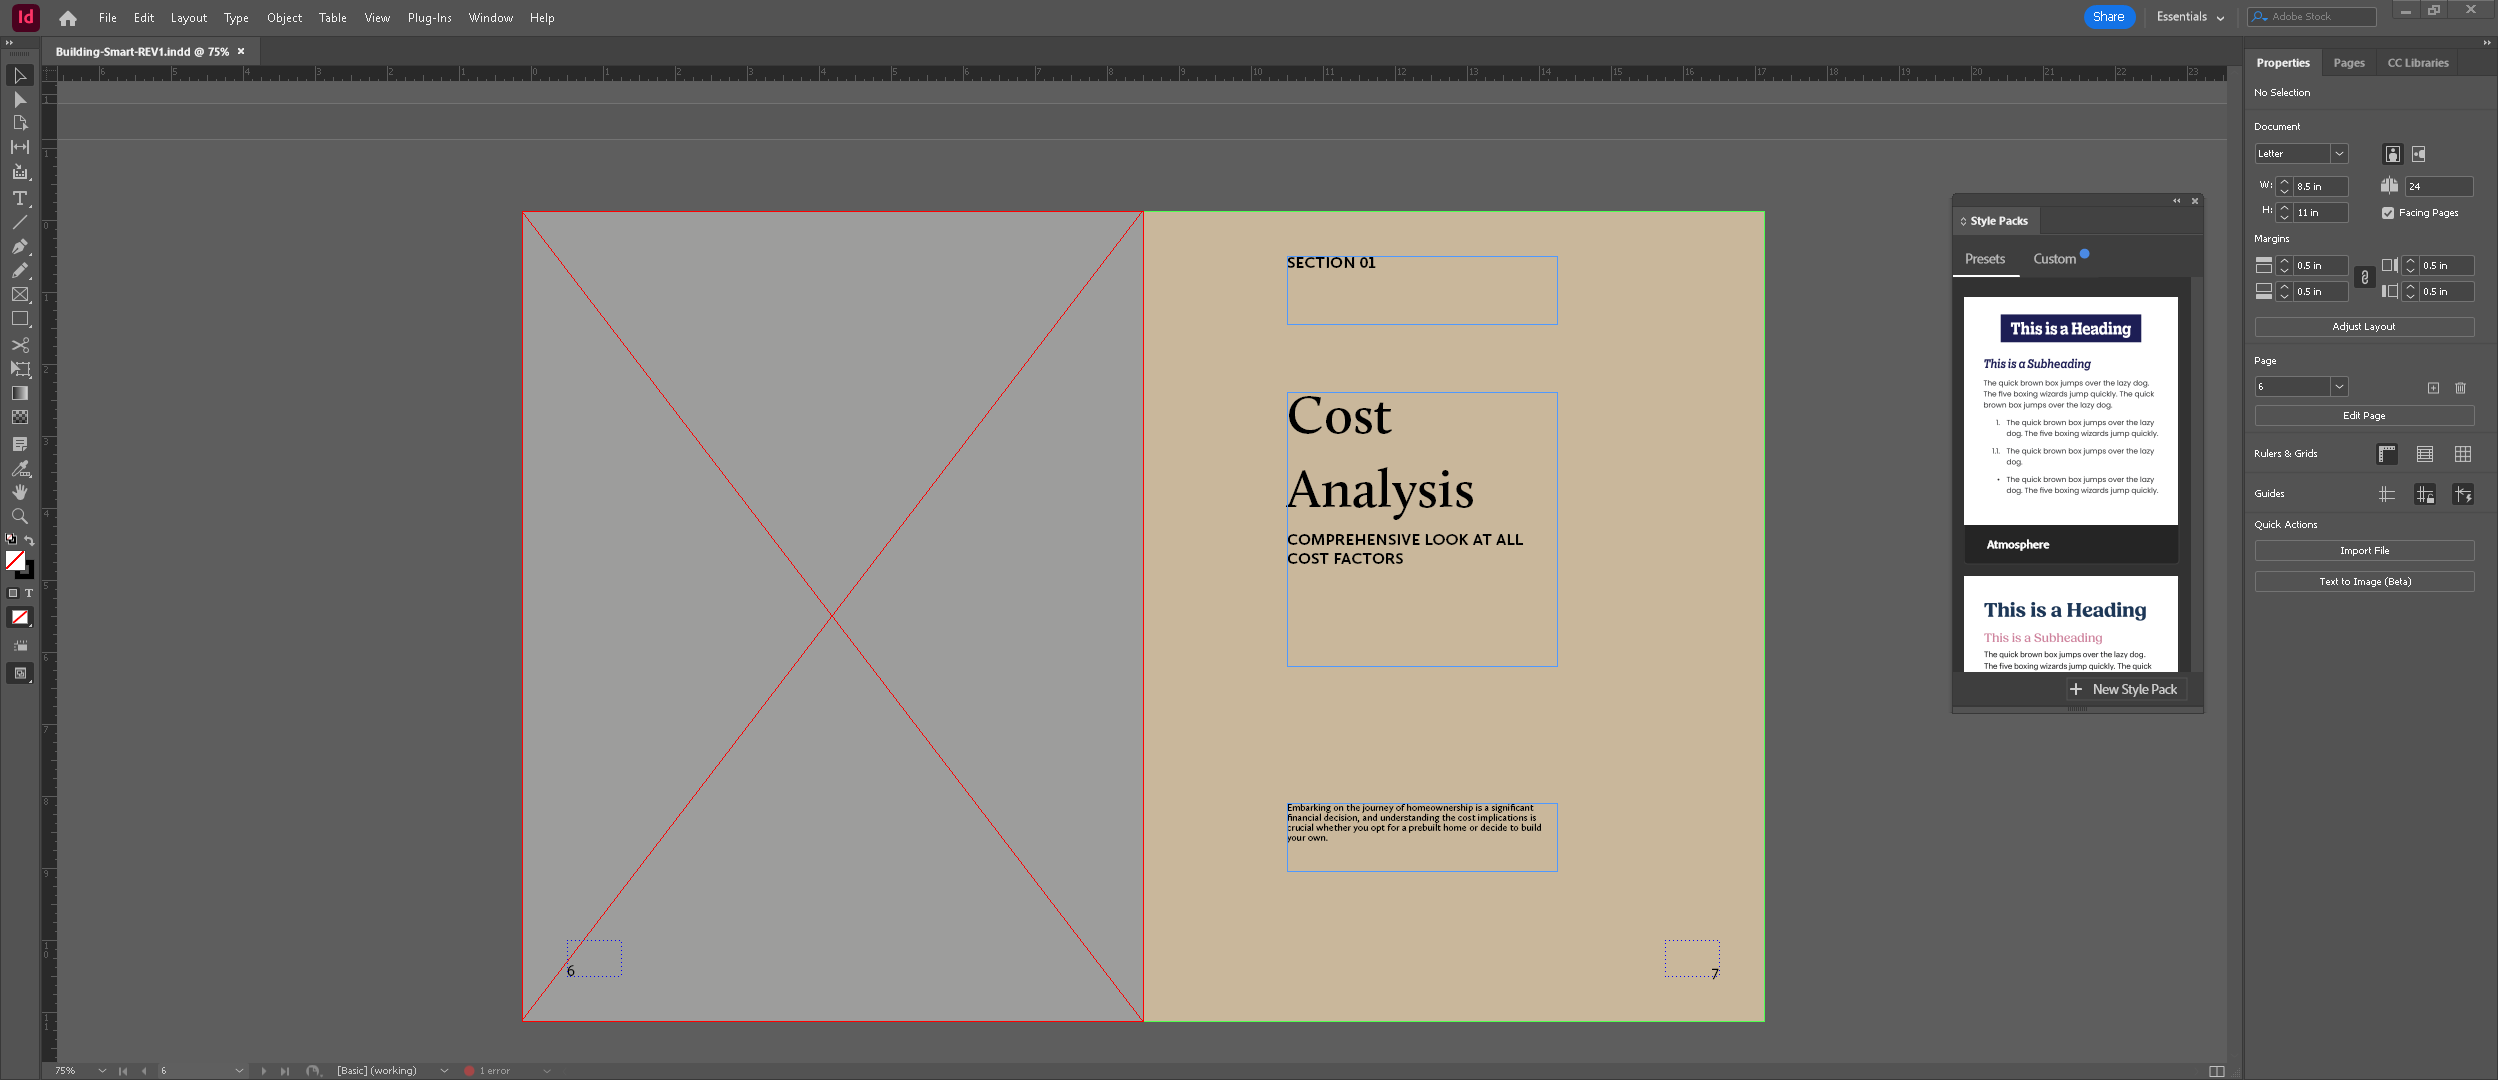2498x1080 pixels.
Task: Click Text to Image beta button
Action: pos(2364,580)
